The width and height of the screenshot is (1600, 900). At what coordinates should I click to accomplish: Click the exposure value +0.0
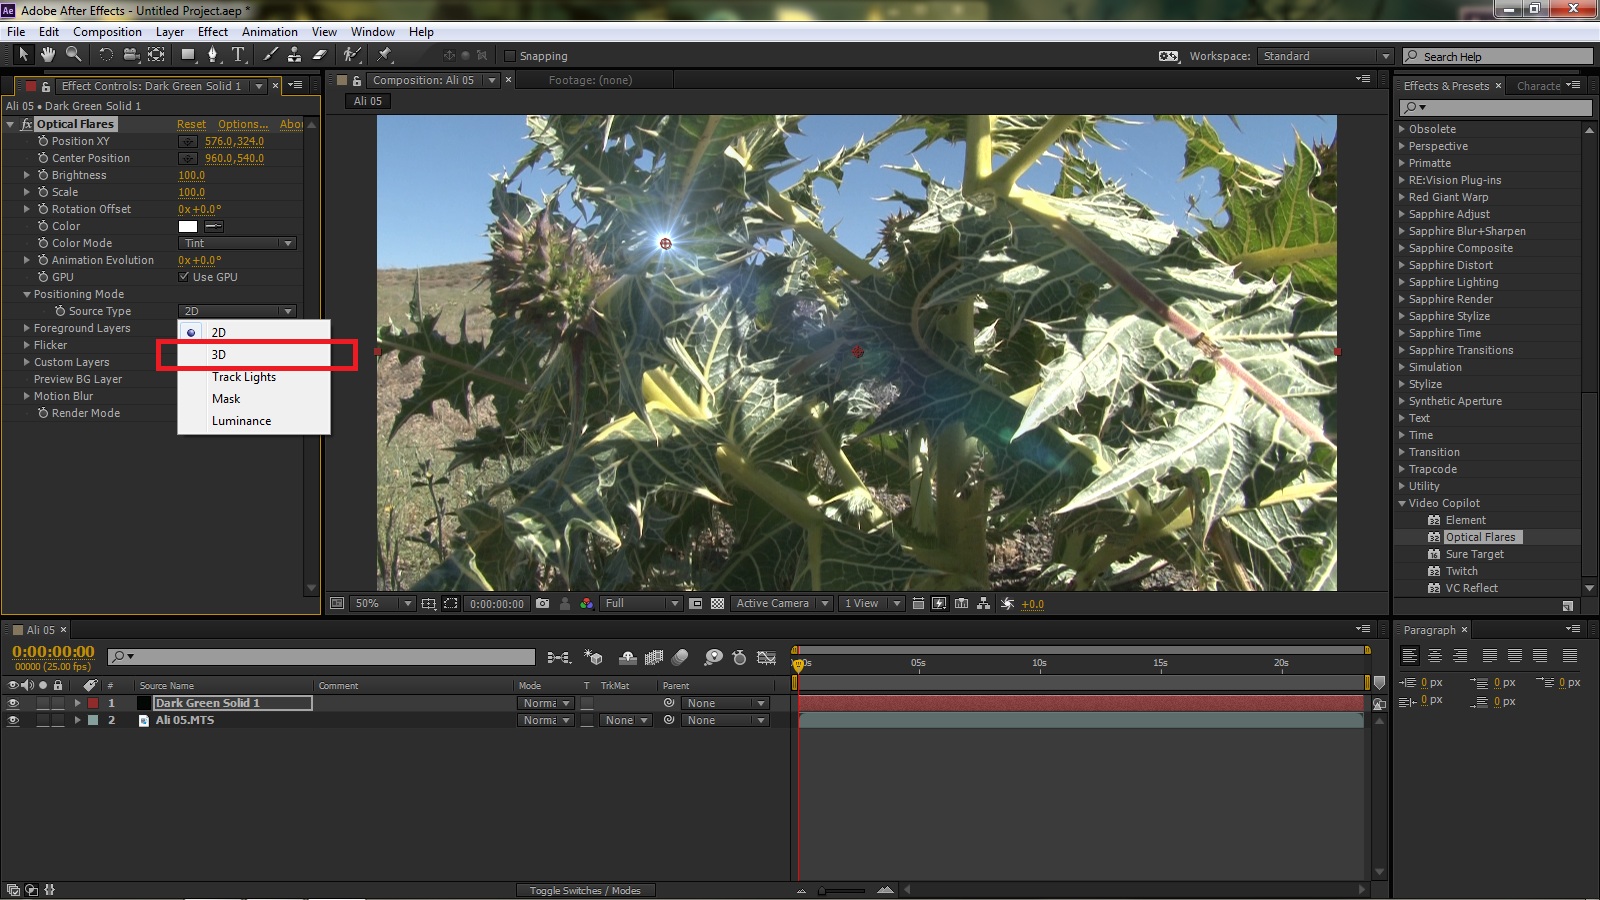coord(1032,604)
